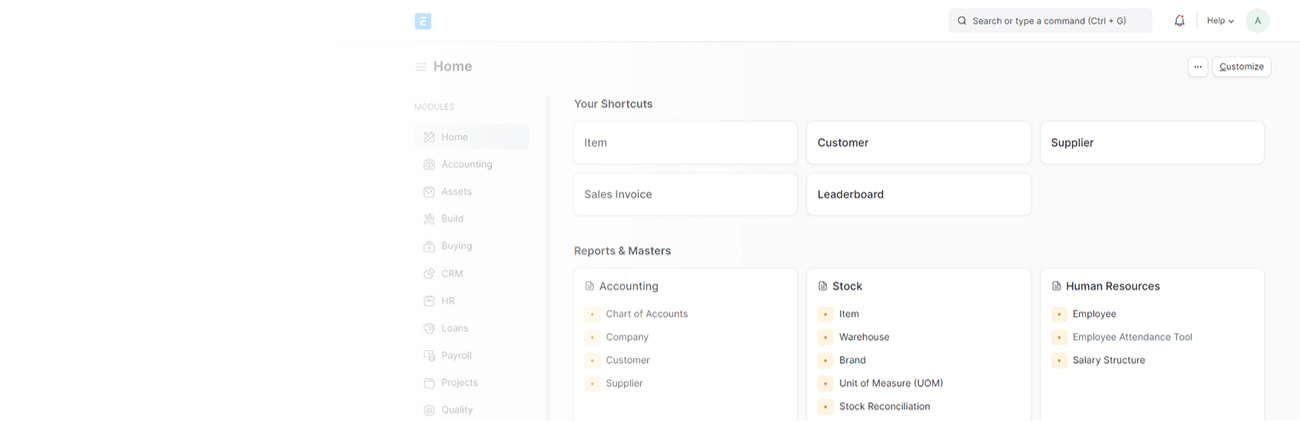
Task: Open Stock Reconciliation link
Action: click(x=884, y=407)
